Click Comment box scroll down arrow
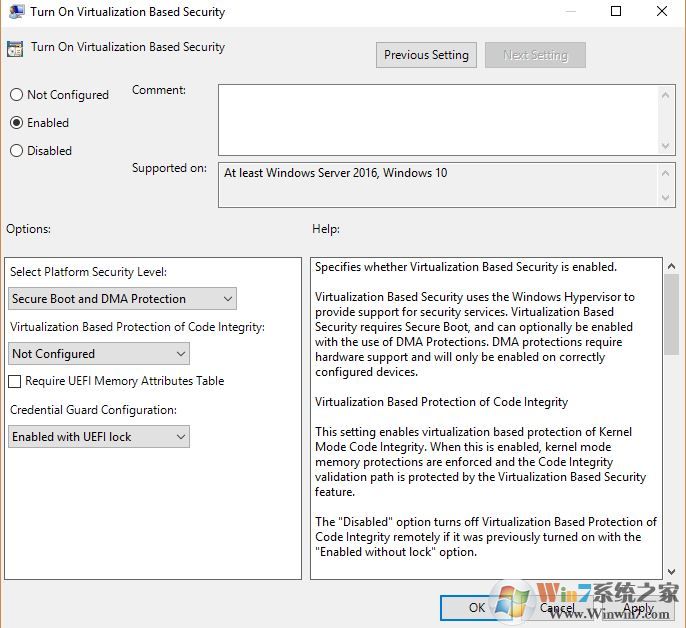The height and width of the screenshot is (628, 686). (x=665, y=146)
